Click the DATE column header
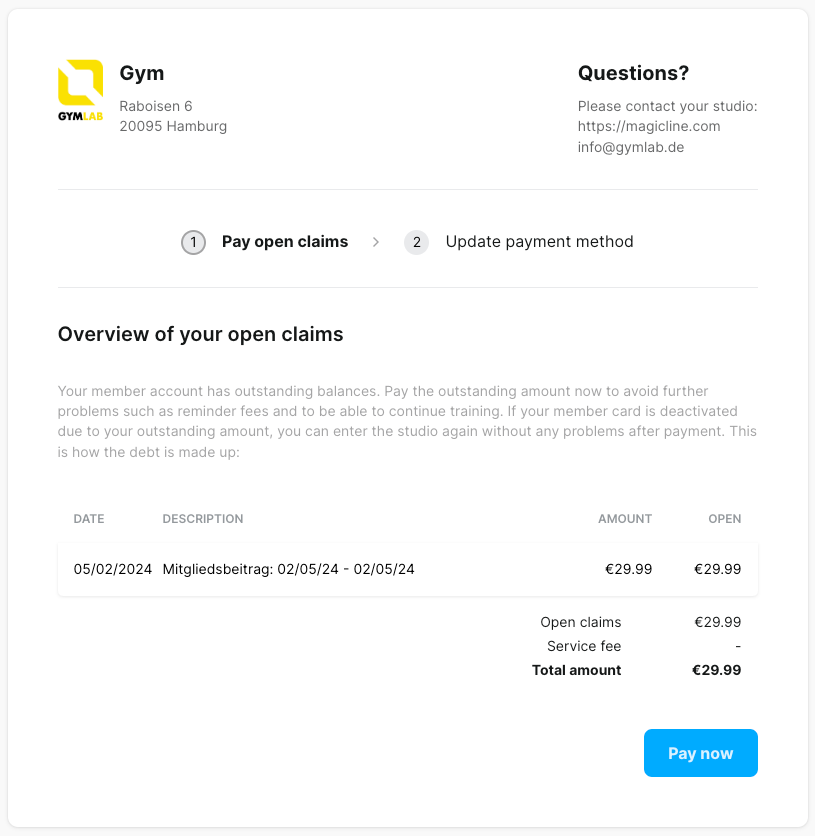Screen dimensions: 815x836 [x=89, y=519]
